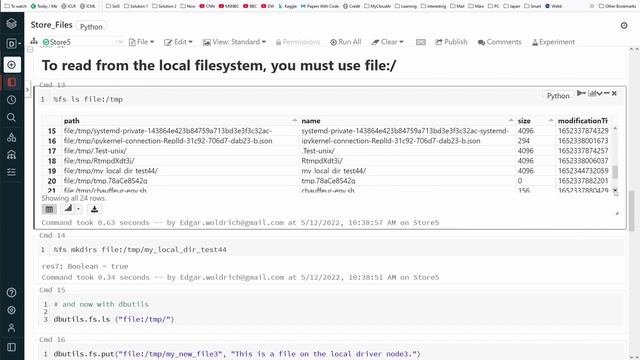Click the notebook page vertical scrollbar
Image resolution: width=640 pixels, height=360 pixels.
[x=632, y=210]
